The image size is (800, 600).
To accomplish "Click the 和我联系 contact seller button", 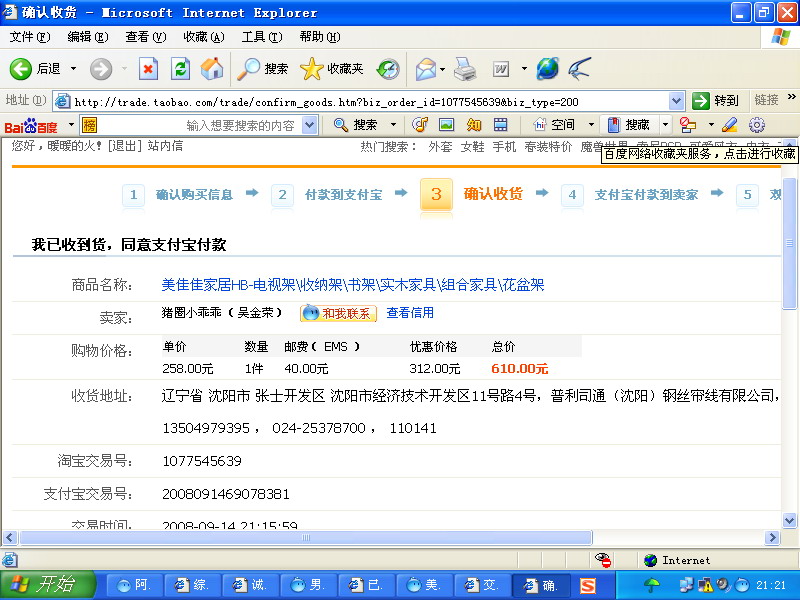I will pyautogui.click(x=339, y=313).
